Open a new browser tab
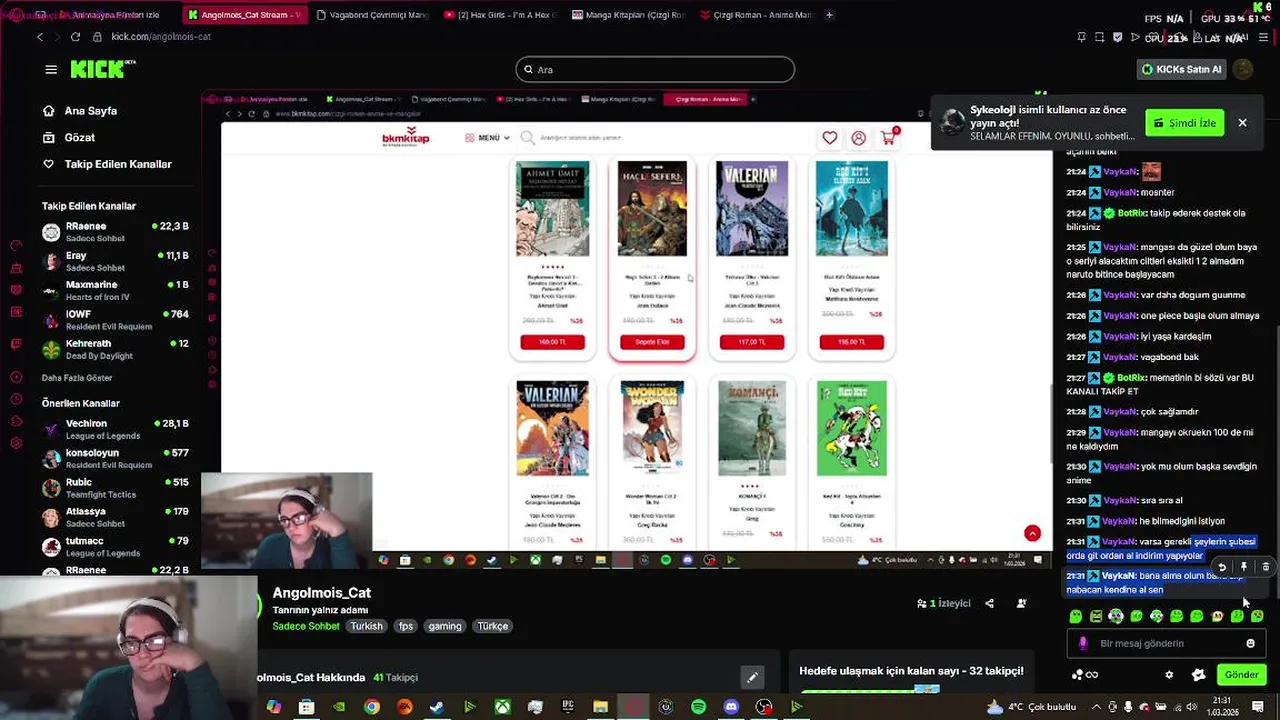 coord(830,15)
